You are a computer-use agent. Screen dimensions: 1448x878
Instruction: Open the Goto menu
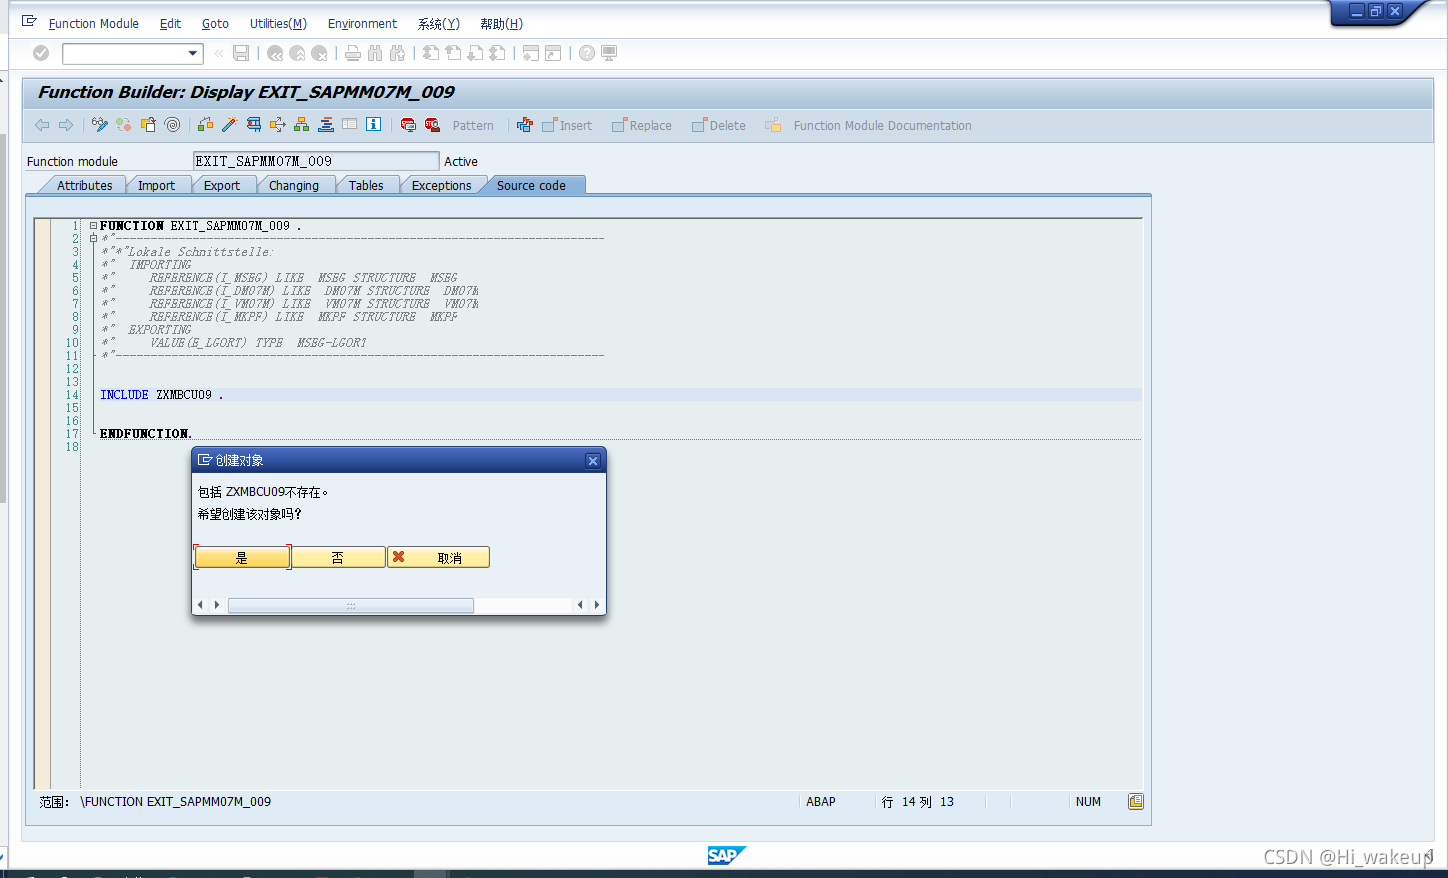[215, 24]
